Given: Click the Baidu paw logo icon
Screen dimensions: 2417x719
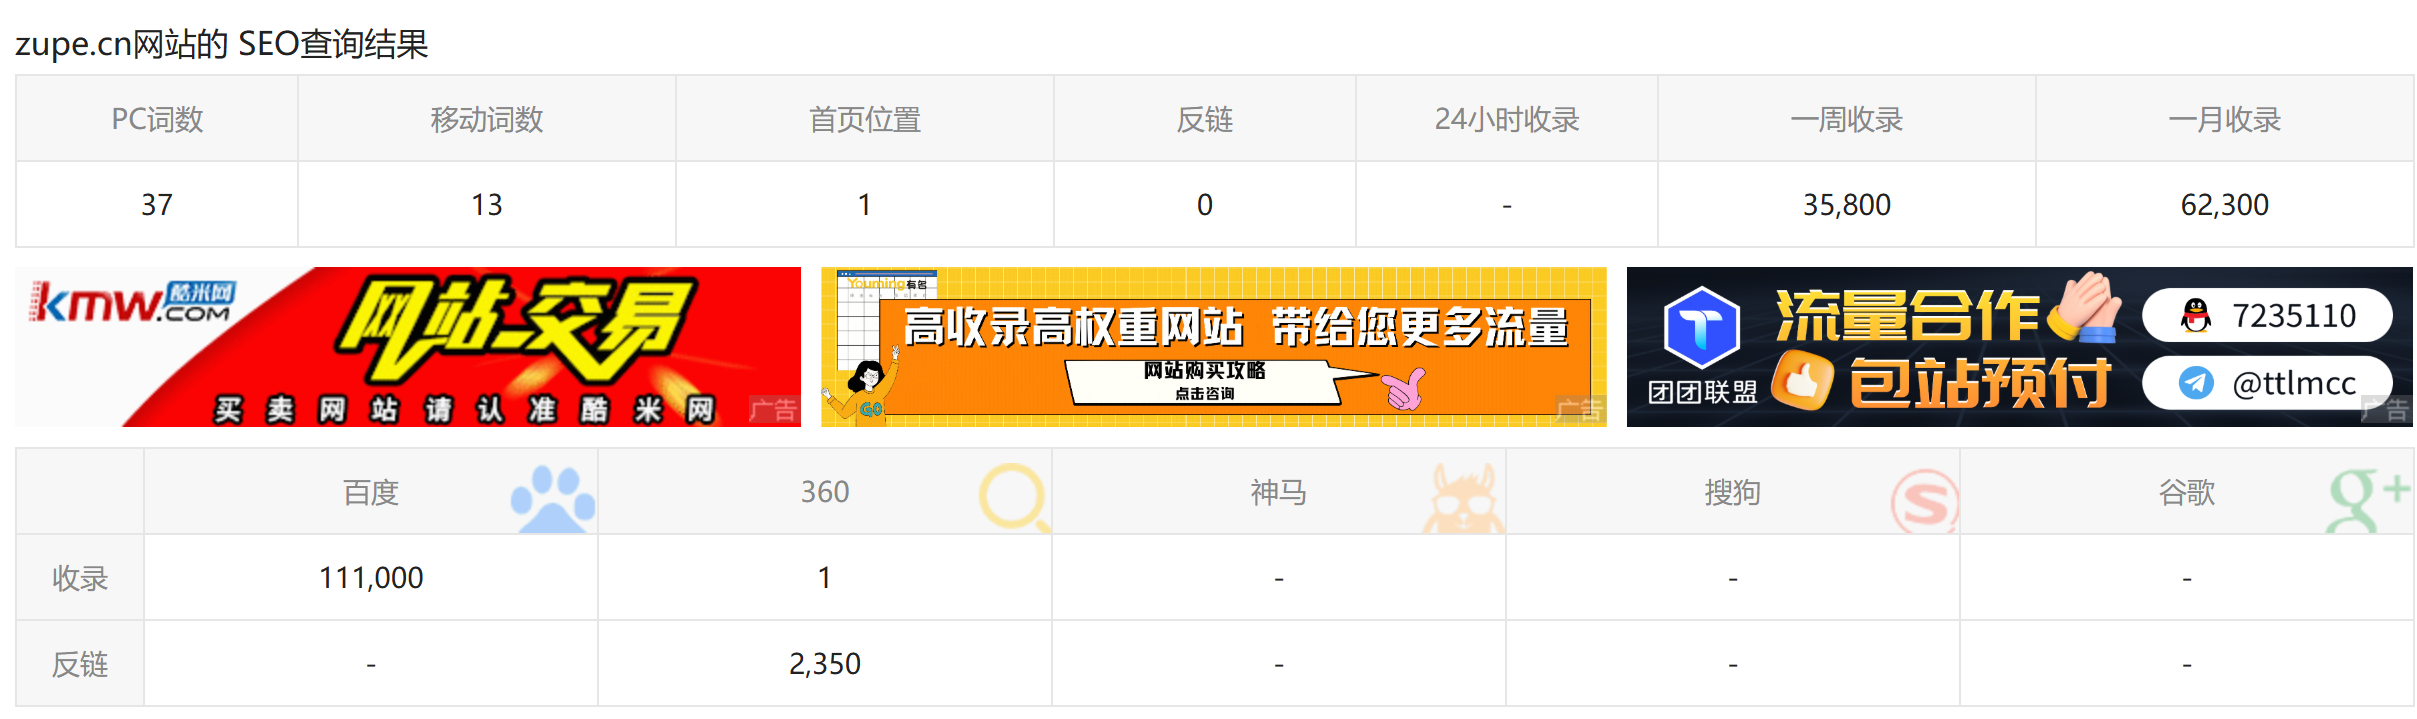Looking at the screenshot, I should point(553,498).
